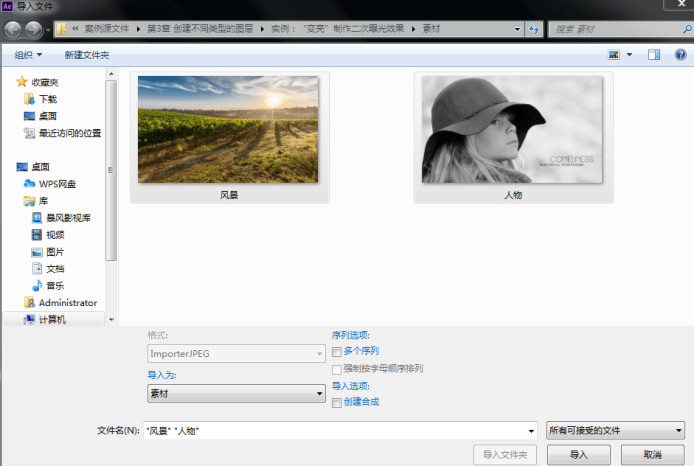Open WPS网盘 in sidebar
Screen dimensions: 694x466
pos(50,184)
